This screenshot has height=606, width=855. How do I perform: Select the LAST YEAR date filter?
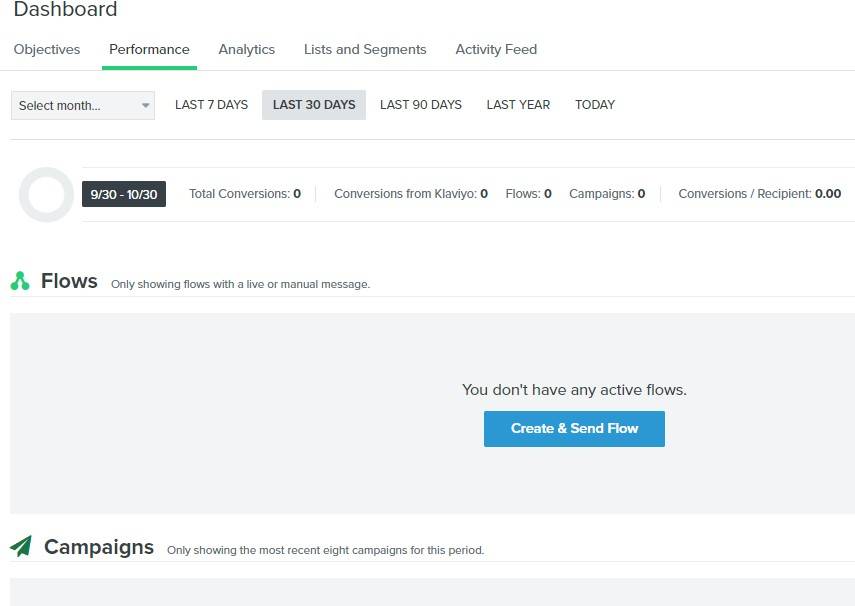pos(518,104)
